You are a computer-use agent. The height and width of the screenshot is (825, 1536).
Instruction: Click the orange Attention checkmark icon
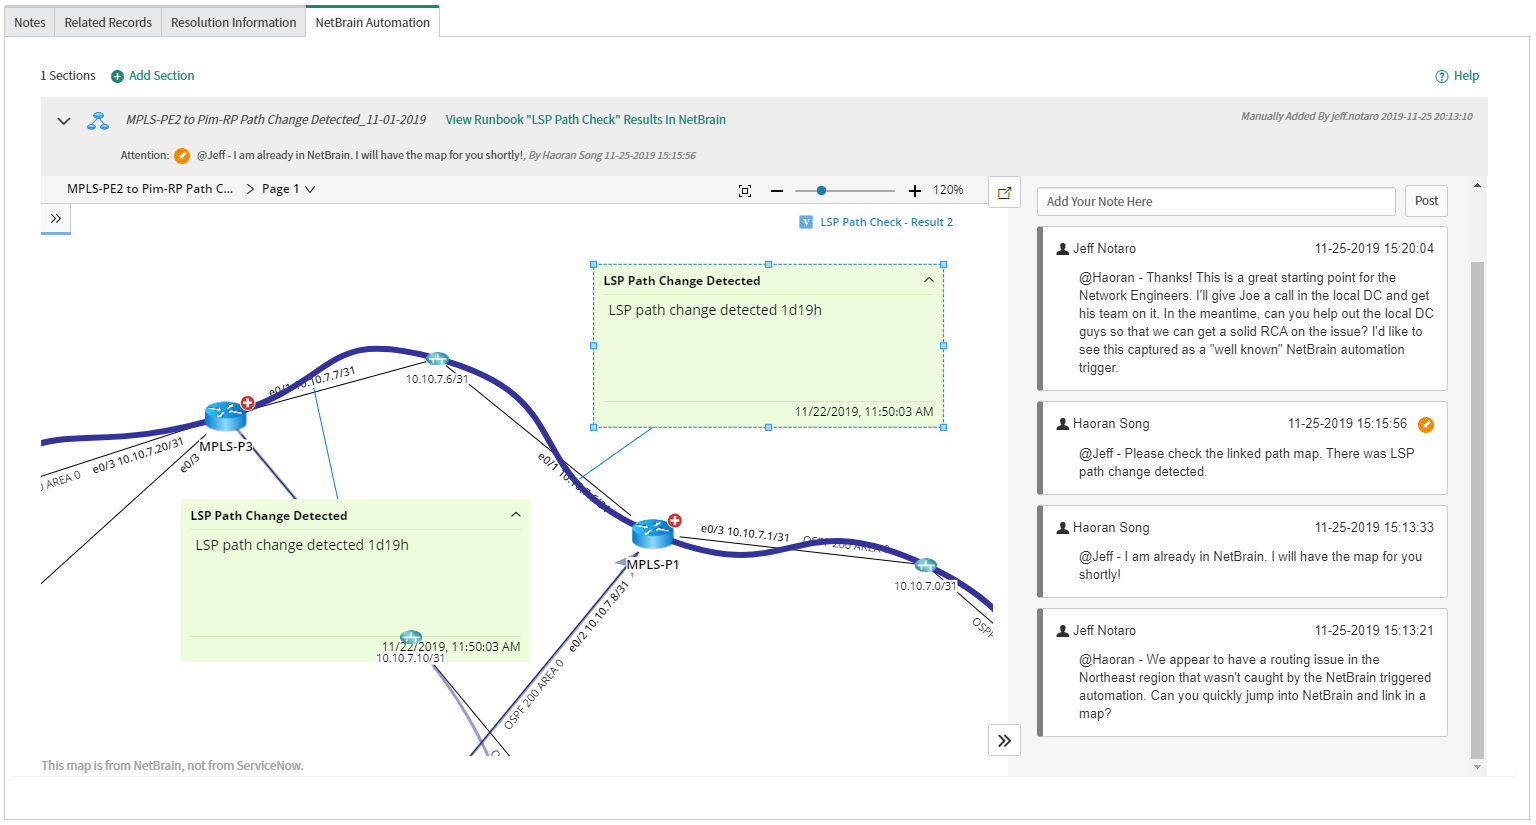pyautogui.click(x=182, y=155)
